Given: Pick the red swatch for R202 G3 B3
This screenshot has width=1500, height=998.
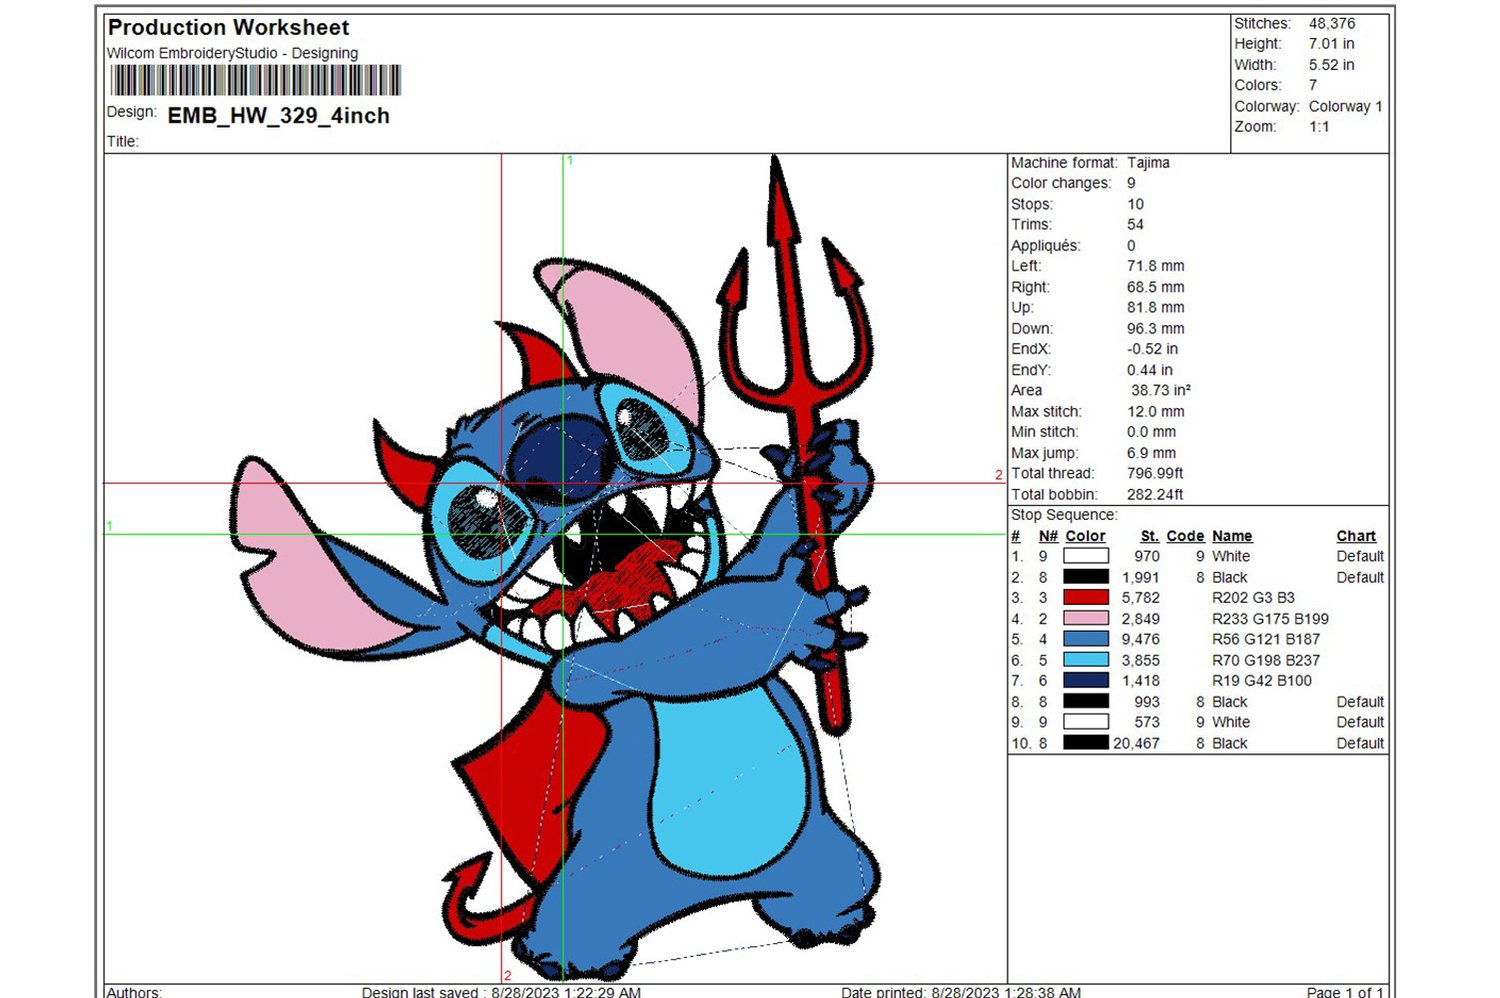Looking at the screenshot, I should (1086, 598).
